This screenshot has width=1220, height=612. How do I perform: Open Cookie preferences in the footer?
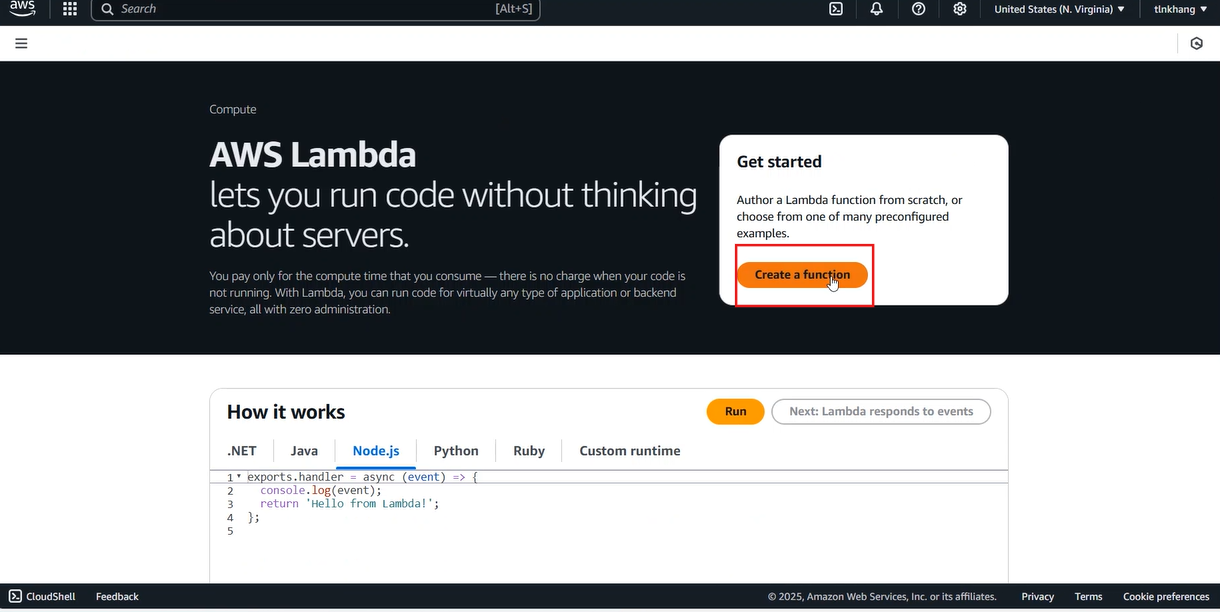click(x=1166, y=597)
